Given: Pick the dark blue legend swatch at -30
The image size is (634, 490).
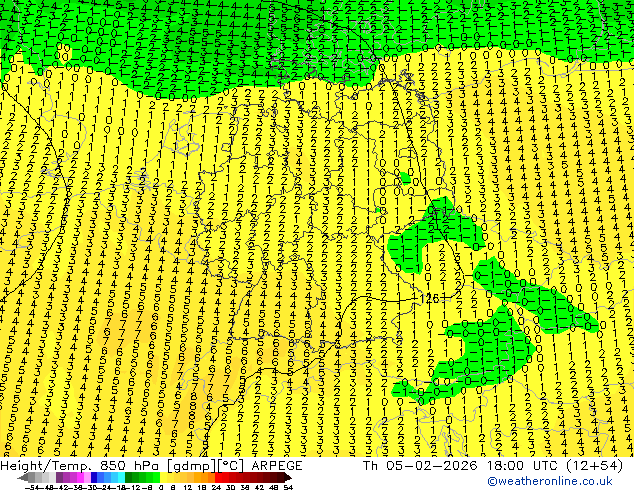Looking at the screenshot, I should click(x=94, y=477).
